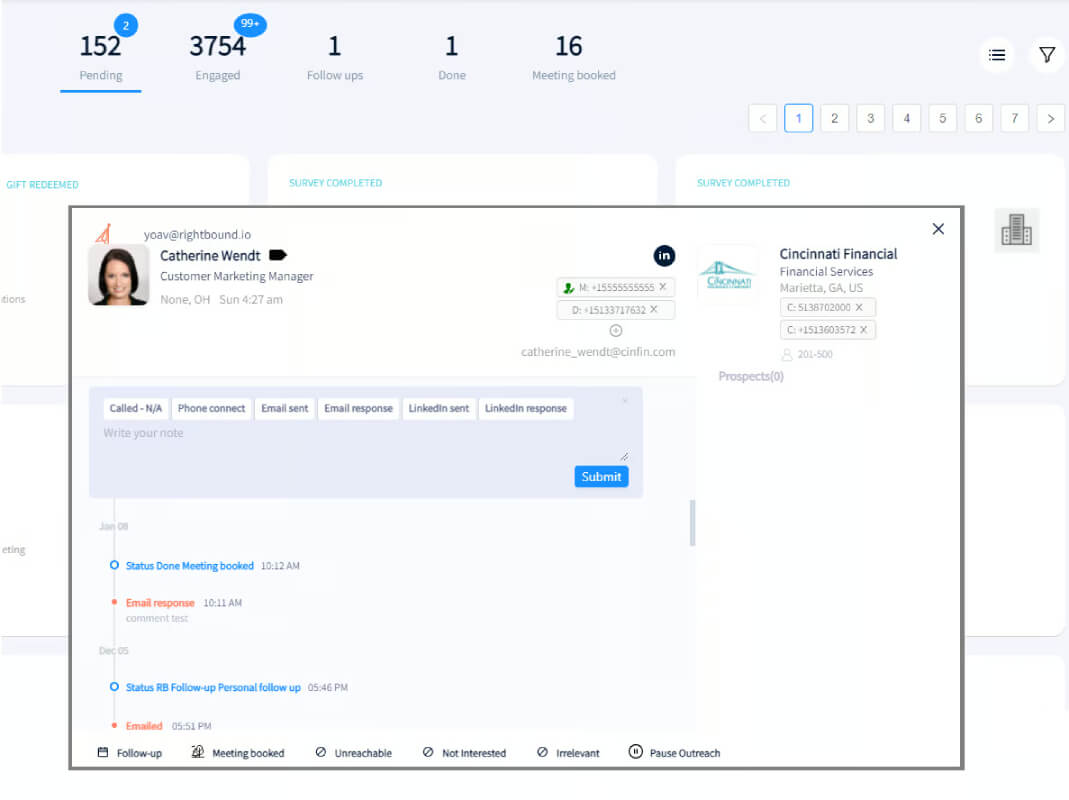
Task: Open Status Done Meeting booked entry
Action: [x=190, y=566]
